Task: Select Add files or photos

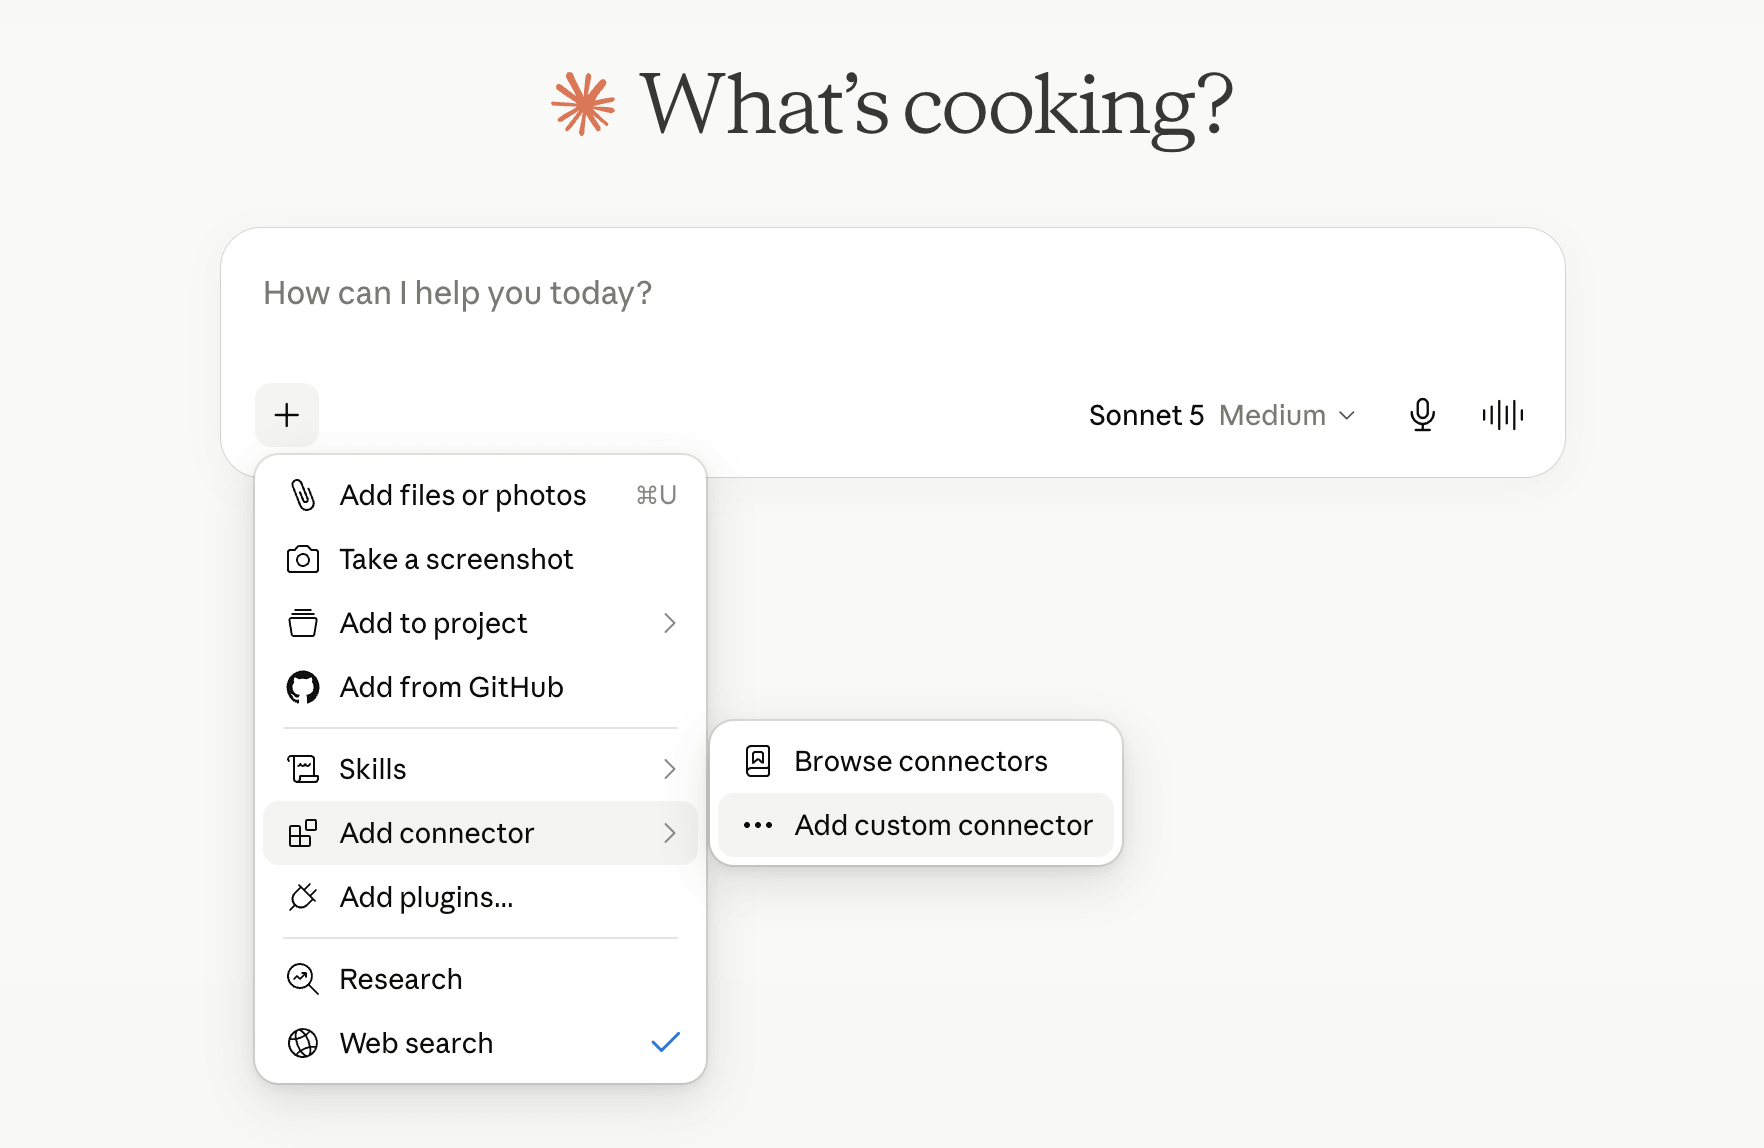Action: [x=481, y=495]
